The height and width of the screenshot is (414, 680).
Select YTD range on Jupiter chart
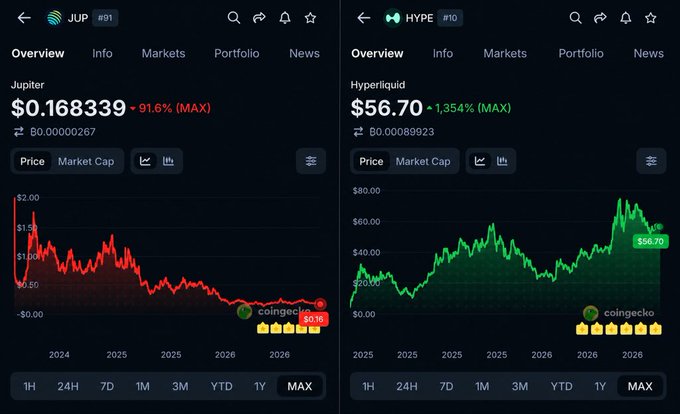222,386
